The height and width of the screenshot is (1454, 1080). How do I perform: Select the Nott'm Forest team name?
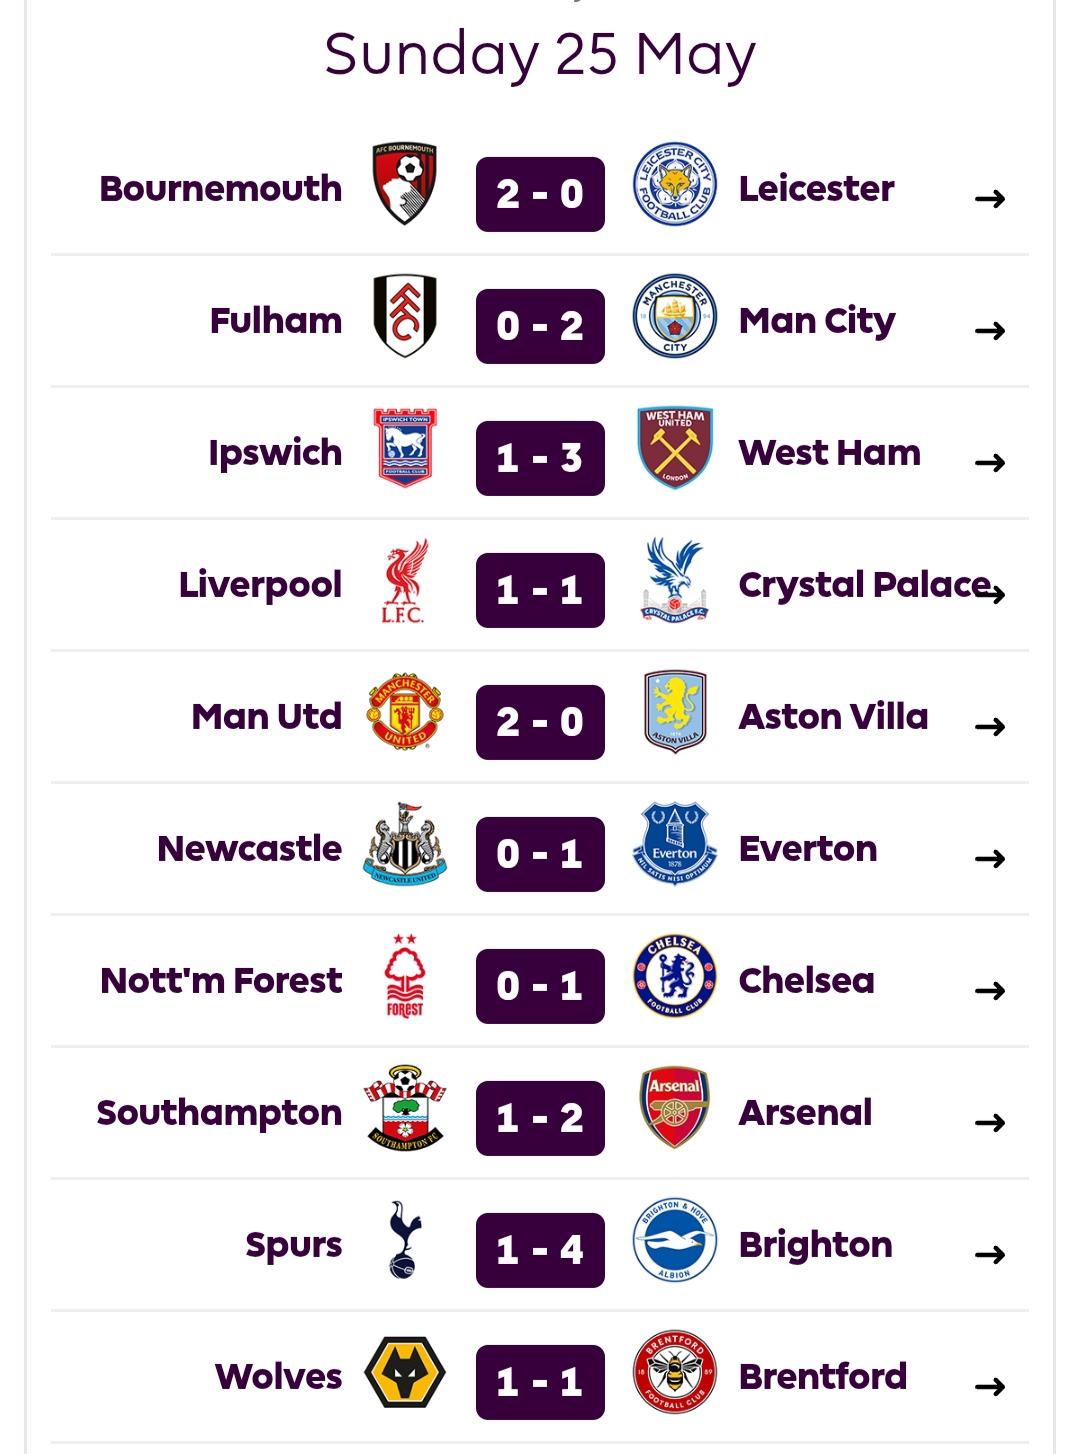tap(221, 981)
